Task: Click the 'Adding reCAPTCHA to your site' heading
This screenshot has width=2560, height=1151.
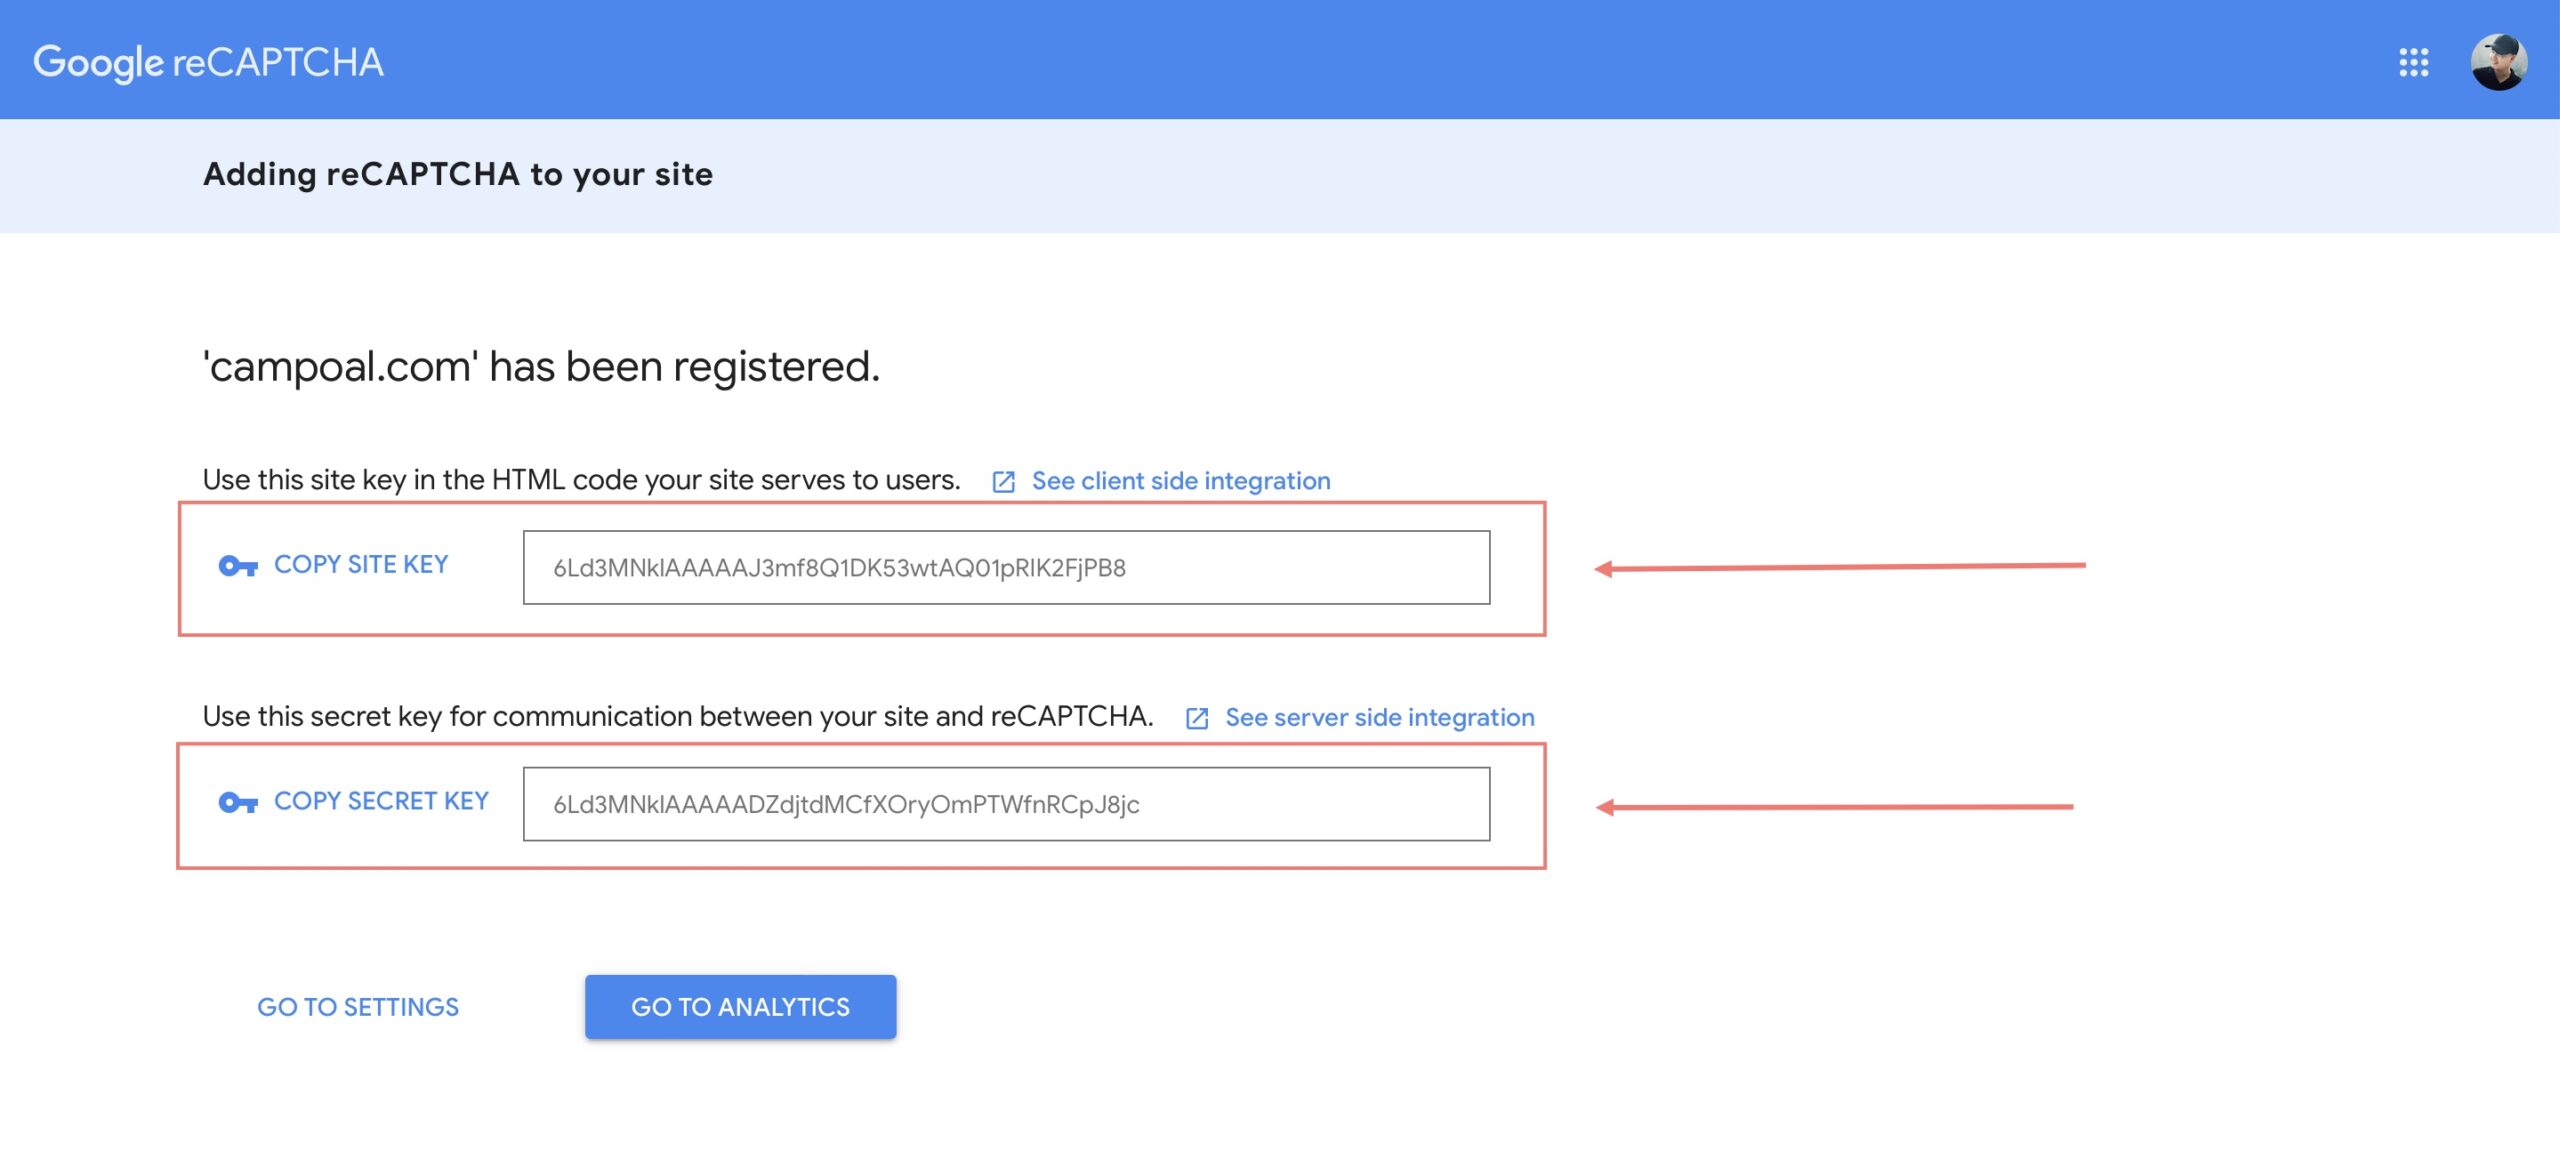Action: 458,174
